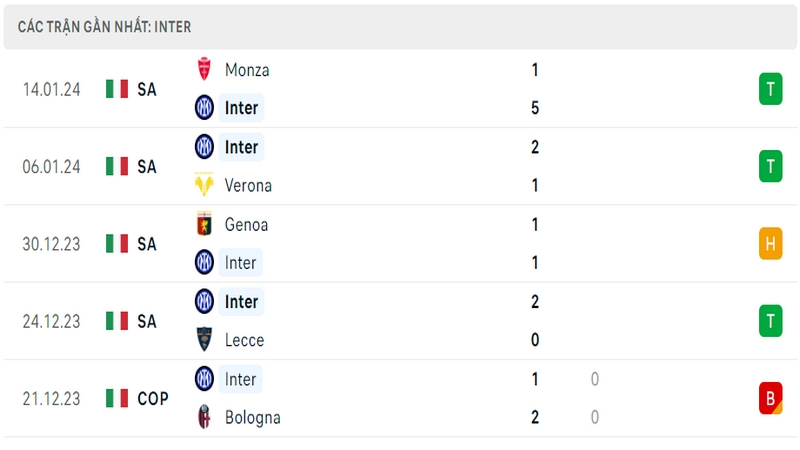Click the Genoa club crest icon
The image size is (800, 450).
204,224
